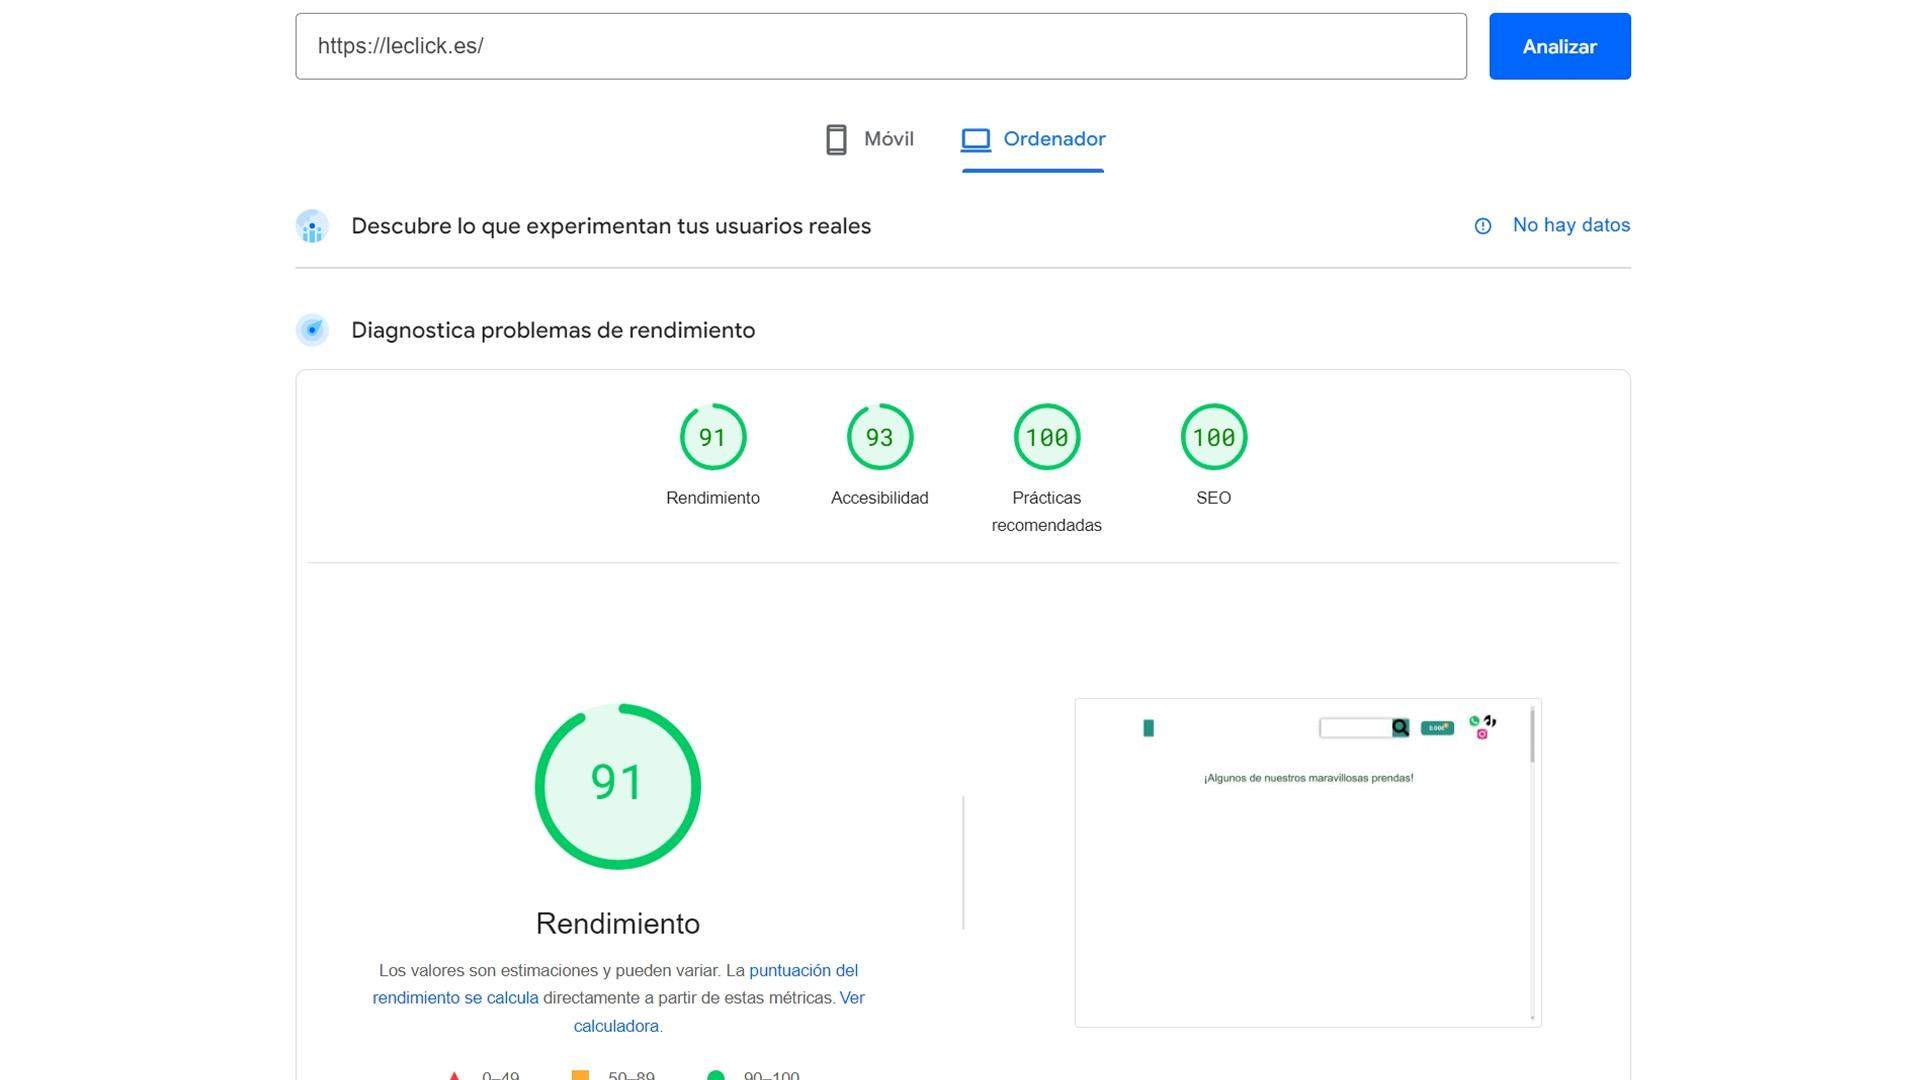Click the SEO label
Screen dimensions: 1920x1080
pyautogui.click(x=1214, y=498)
